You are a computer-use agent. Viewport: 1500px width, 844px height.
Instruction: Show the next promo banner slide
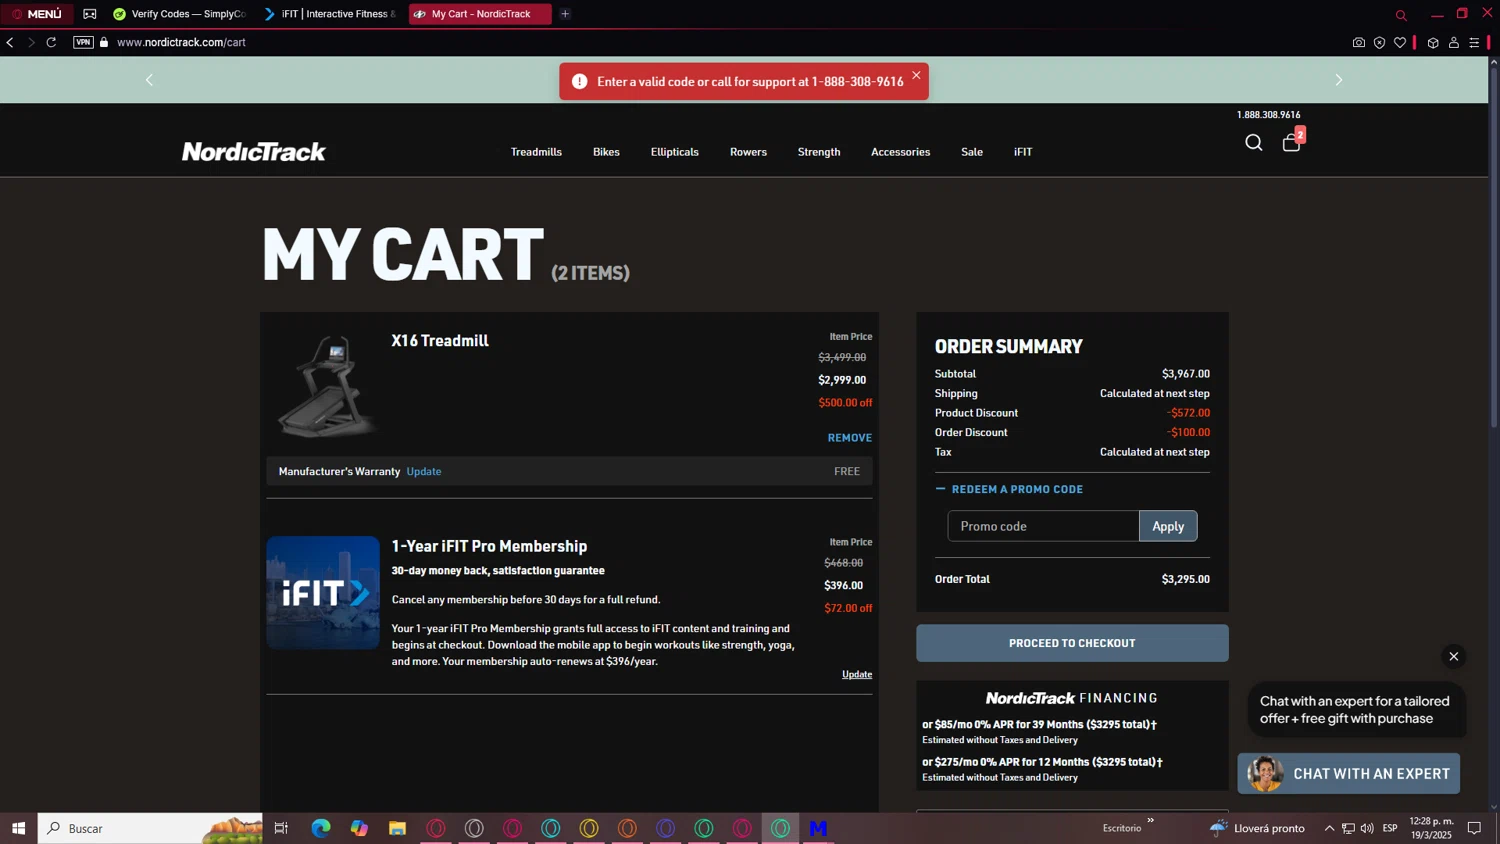tap(1339, 80)
